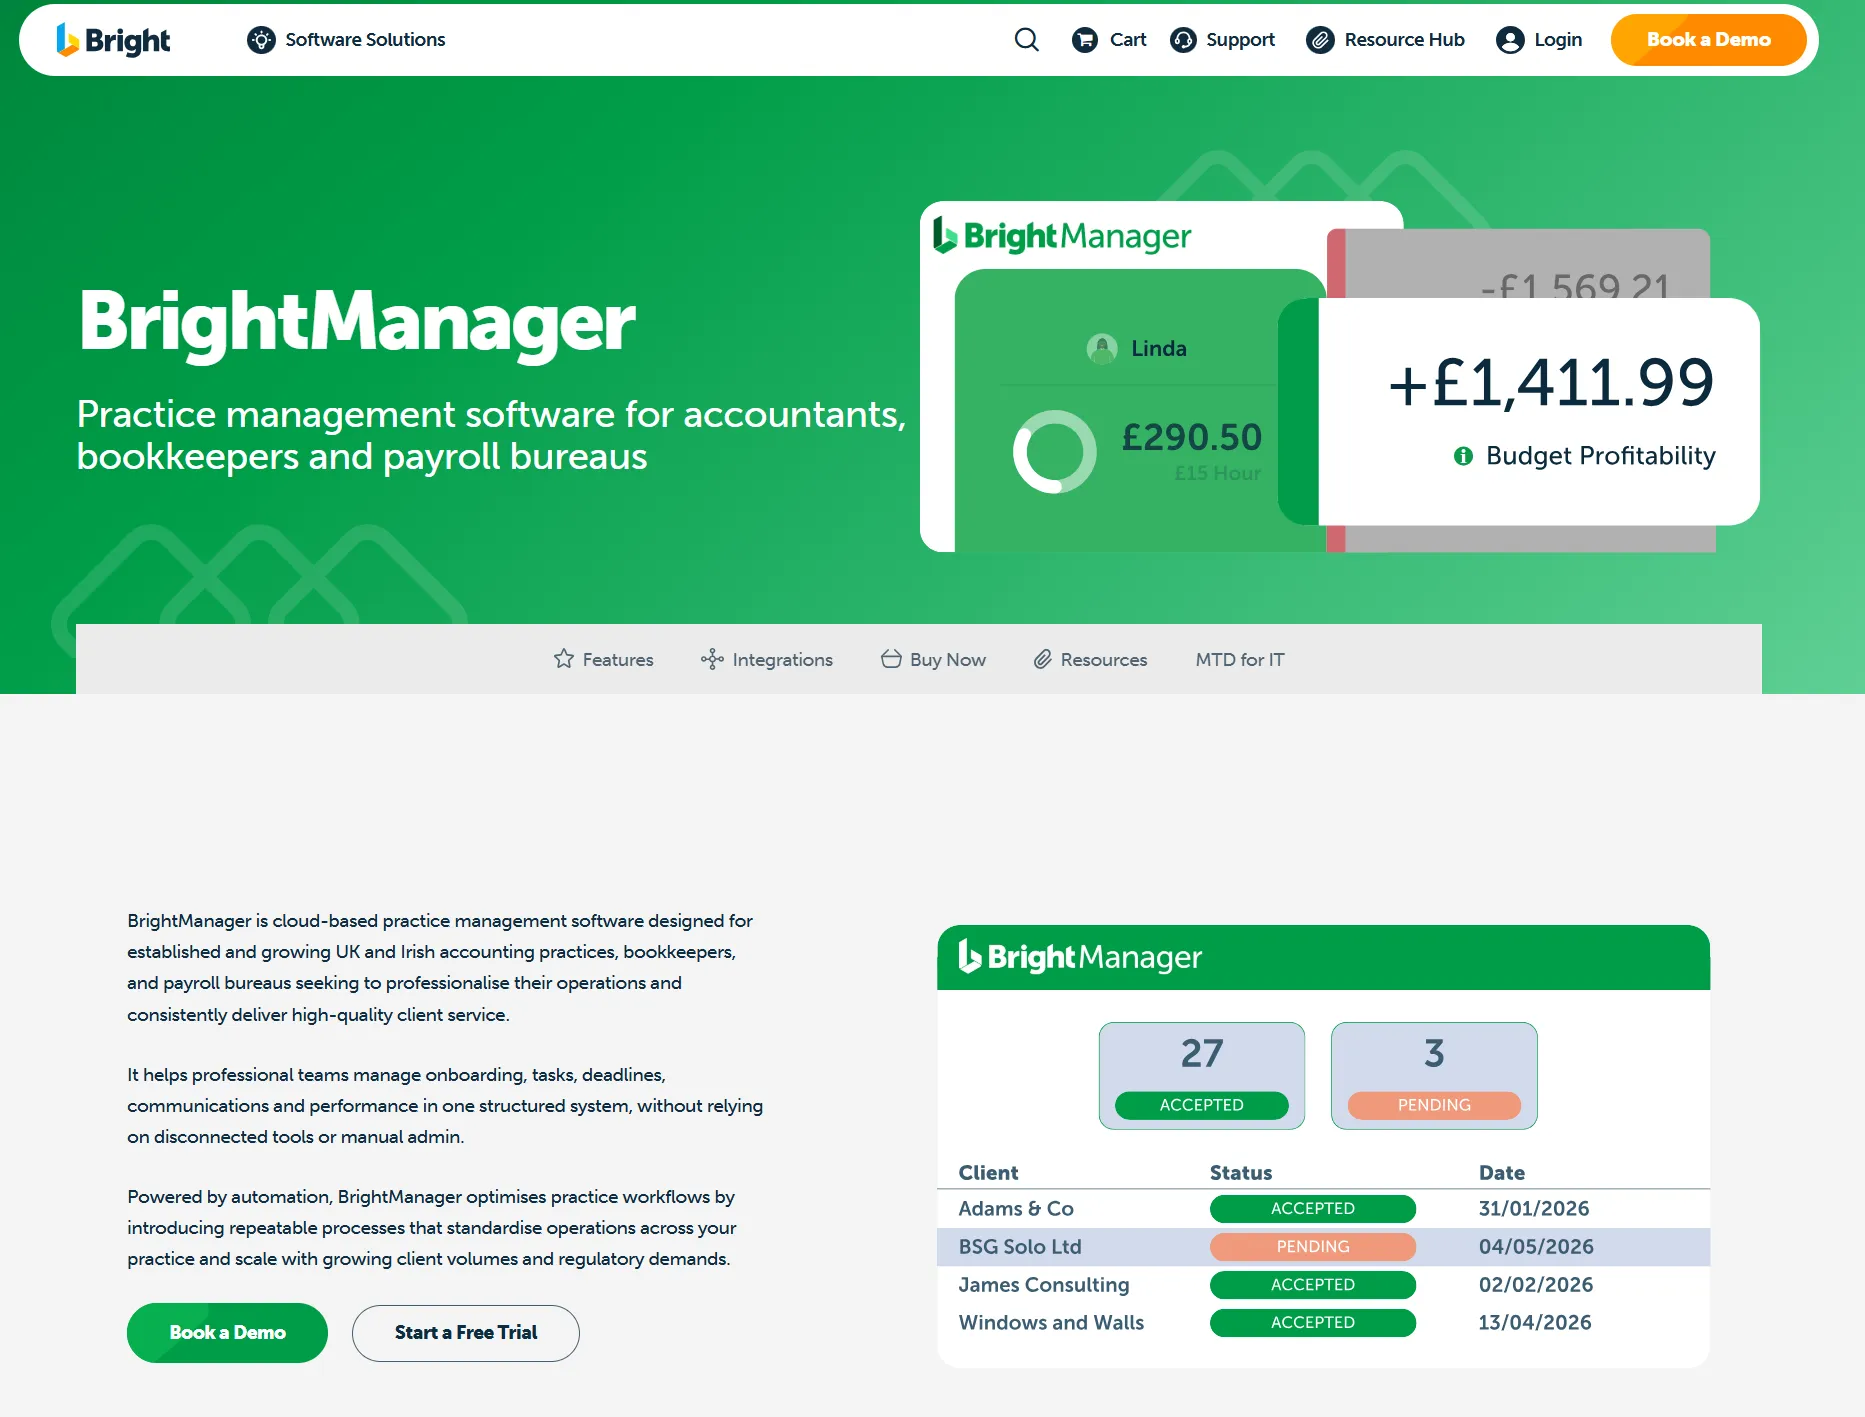Click Windows and Walls client name
Viewport: 1865px width, 1417px height.
(1051, 1322)
